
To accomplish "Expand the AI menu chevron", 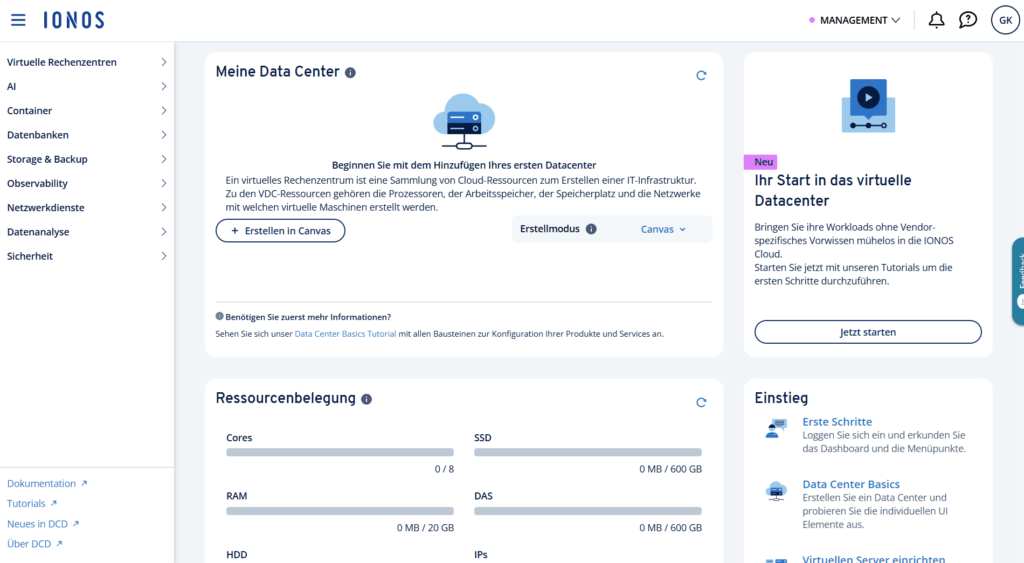I will coord(164,86).
